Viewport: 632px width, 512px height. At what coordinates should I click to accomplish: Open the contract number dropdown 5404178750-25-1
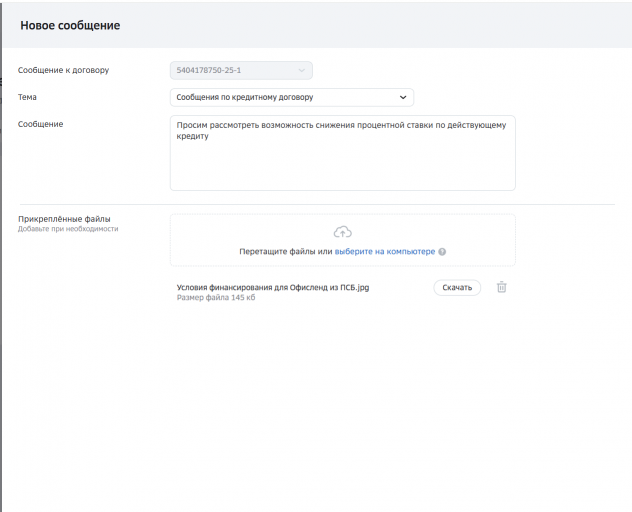(241, 70)
